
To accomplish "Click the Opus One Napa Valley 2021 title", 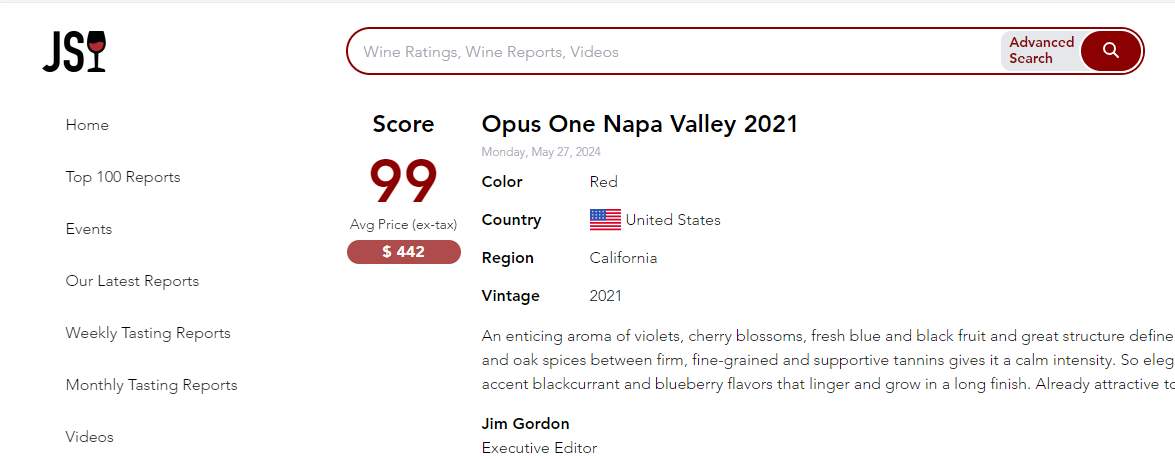I will pos(639,124).
